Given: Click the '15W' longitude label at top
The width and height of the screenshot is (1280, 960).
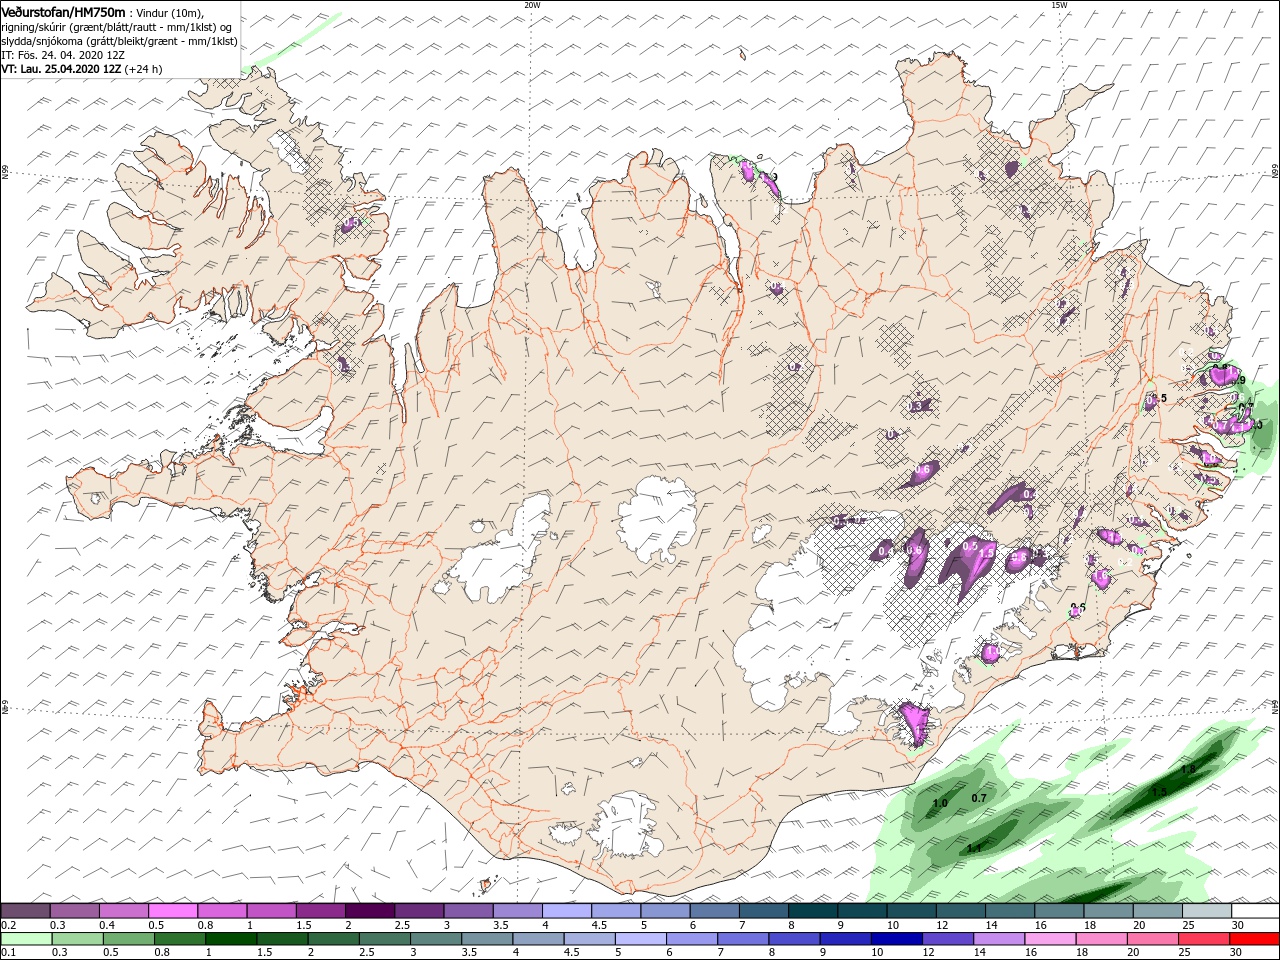Looking at the screenshot, I should [1059, 5].
